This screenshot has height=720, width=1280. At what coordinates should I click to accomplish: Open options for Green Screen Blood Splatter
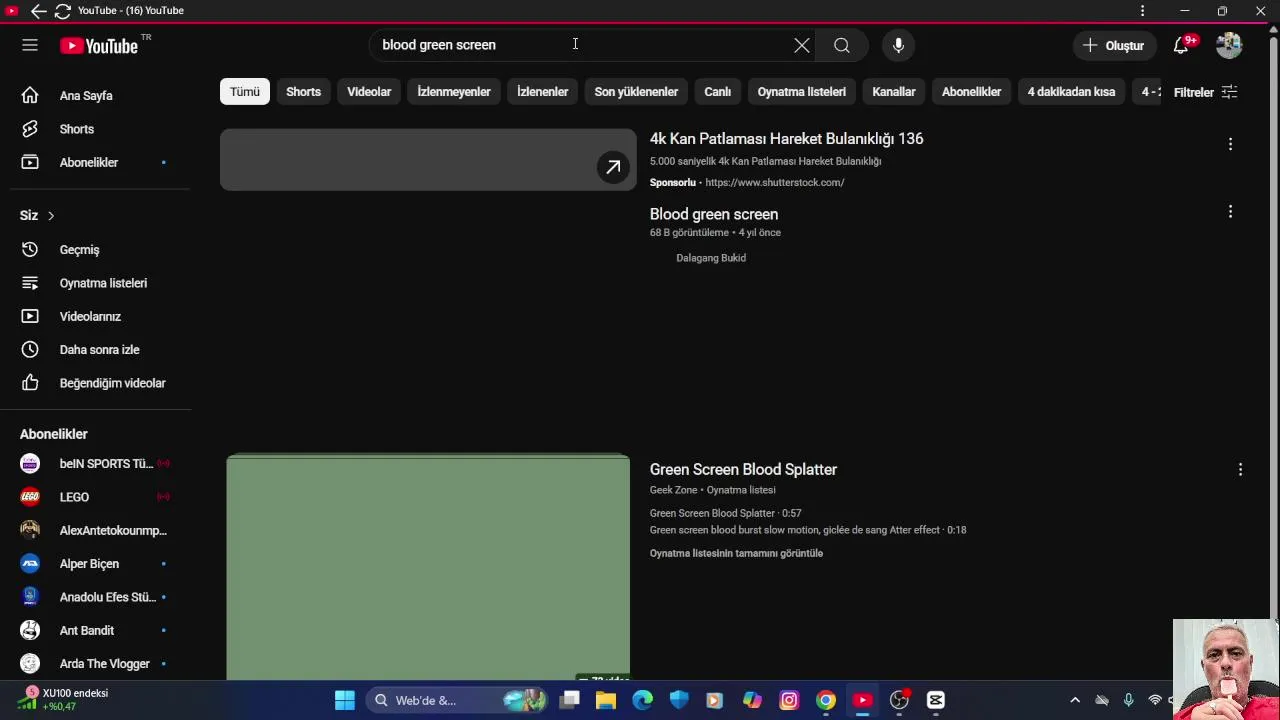click(1240, 469)
